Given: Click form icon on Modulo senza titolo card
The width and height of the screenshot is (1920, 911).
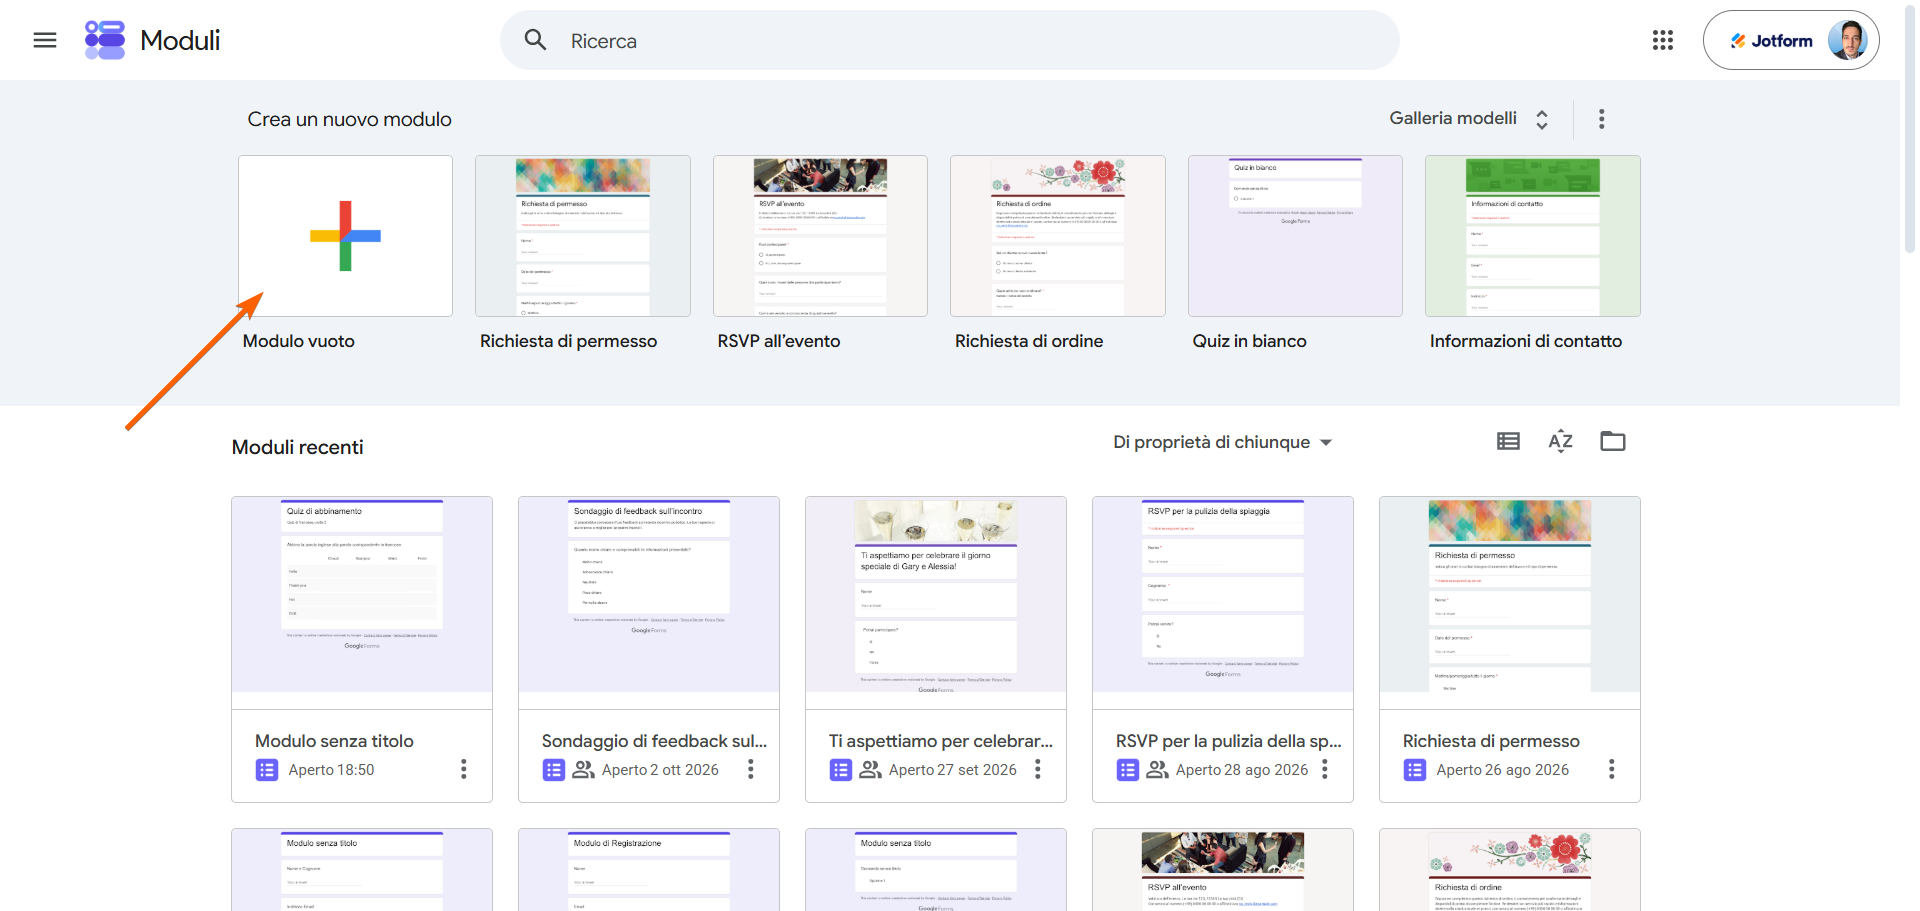Looking at the screenshot, I should pyautogui.click(x=267, y=770).
